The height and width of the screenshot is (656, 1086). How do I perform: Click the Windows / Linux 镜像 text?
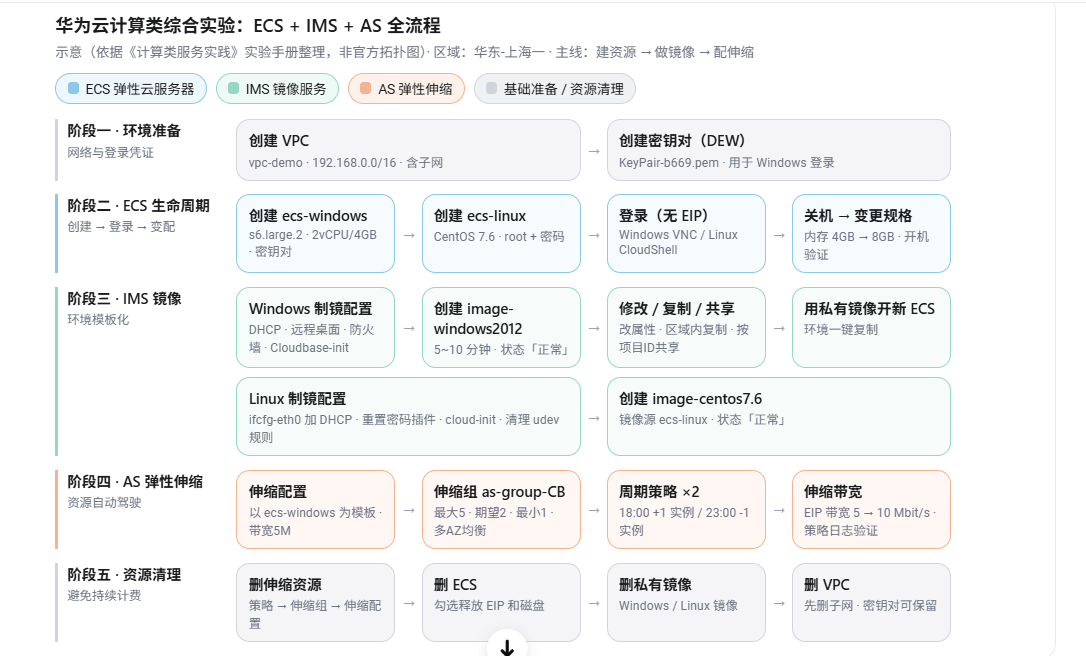tap(678, 605)
